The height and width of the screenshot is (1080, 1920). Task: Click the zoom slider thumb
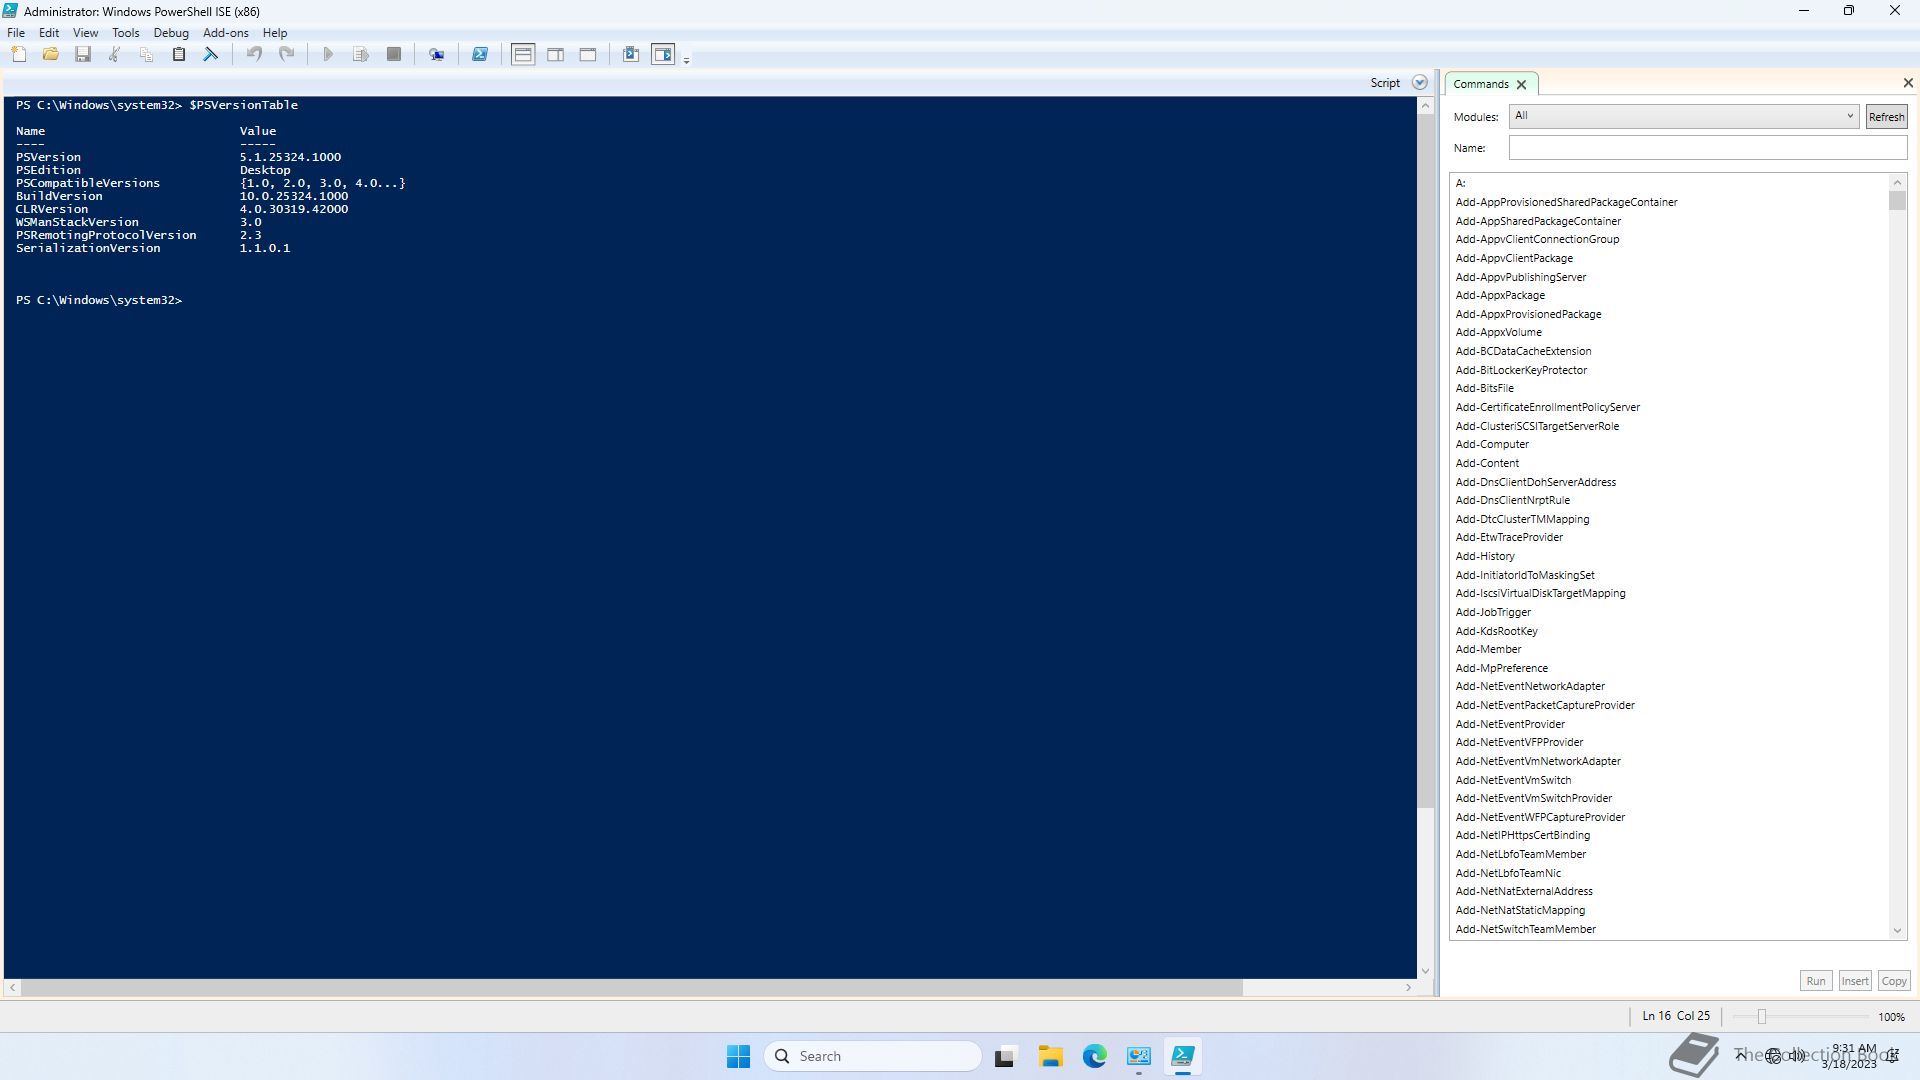(x=1762, y=1017)
